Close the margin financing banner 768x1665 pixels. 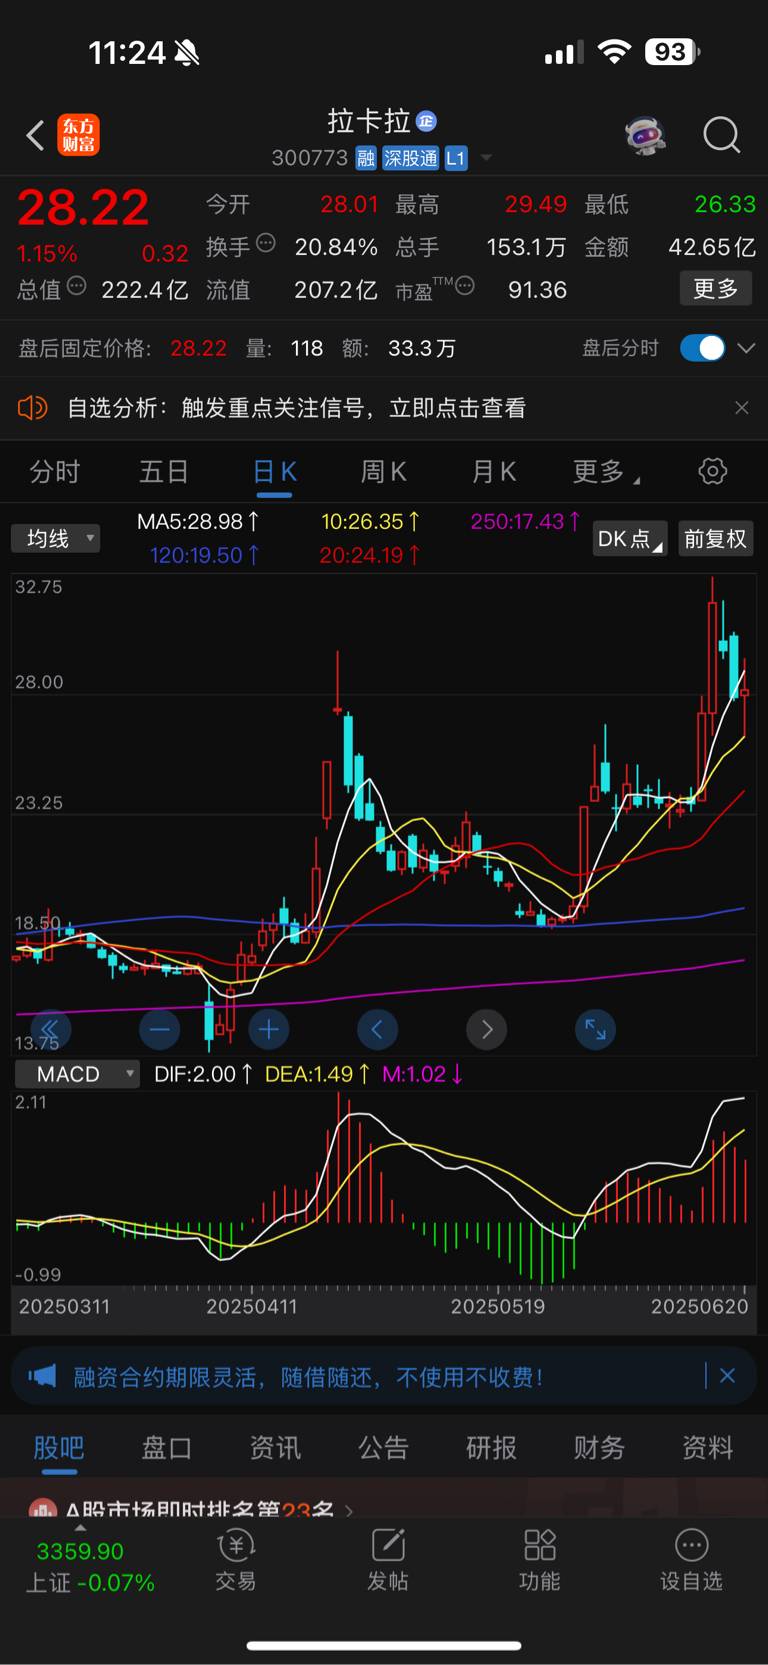[x=727, y=1376]
